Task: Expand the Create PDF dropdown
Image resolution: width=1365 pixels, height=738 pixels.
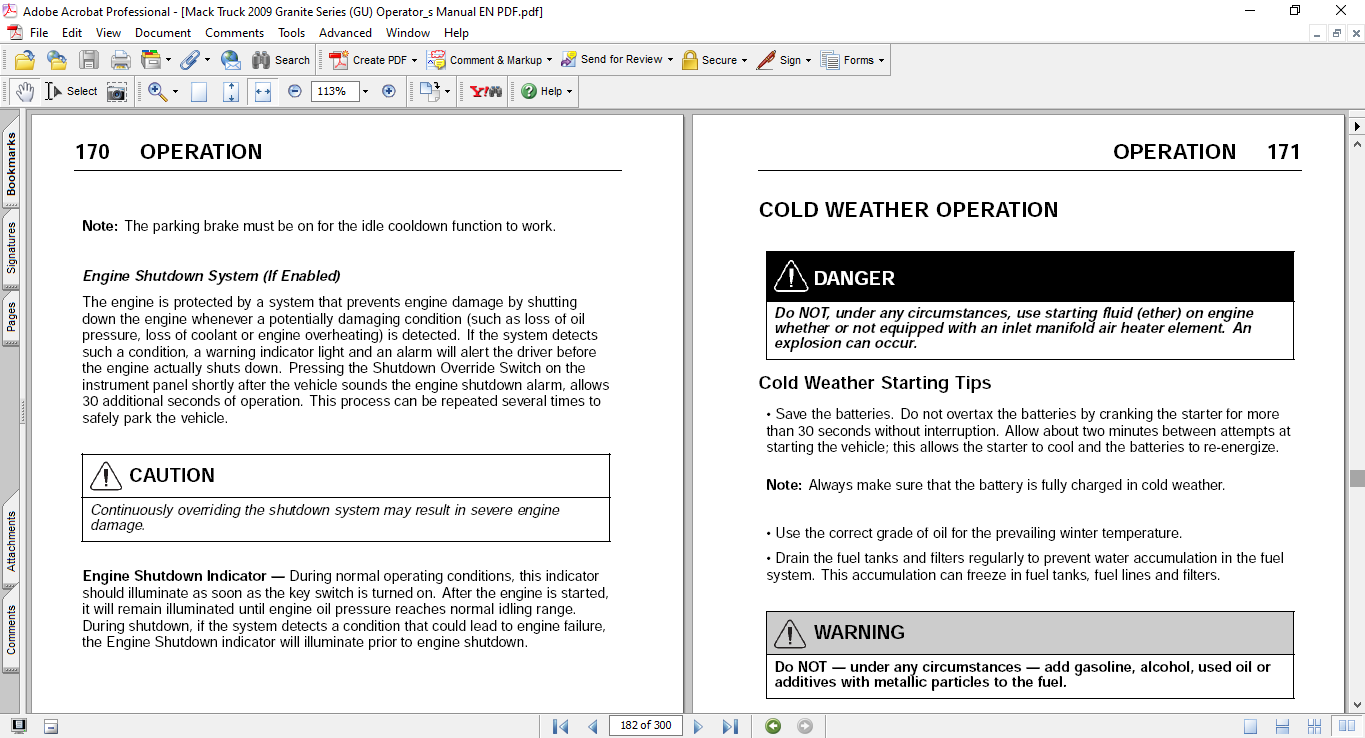Action: pos(415,60)
